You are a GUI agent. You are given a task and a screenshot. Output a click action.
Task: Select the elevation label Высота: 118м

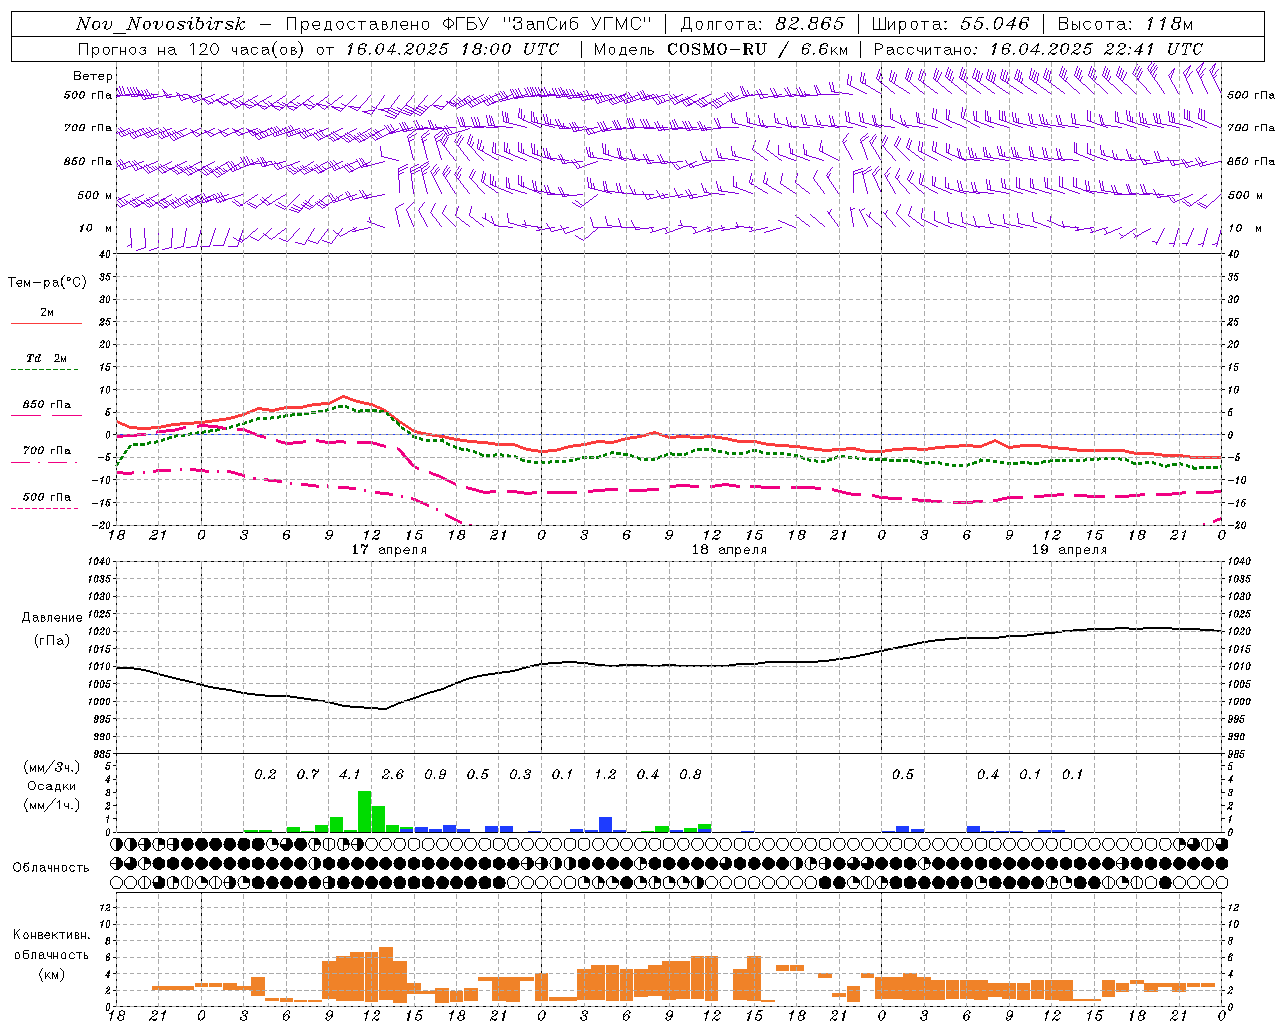(1125, 24)
